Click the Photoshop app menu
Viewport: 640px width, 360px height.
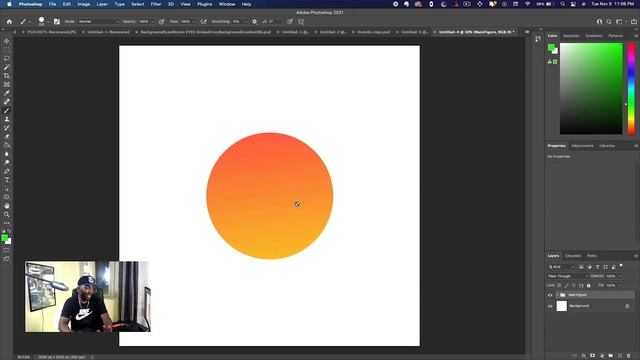[30, 4]
